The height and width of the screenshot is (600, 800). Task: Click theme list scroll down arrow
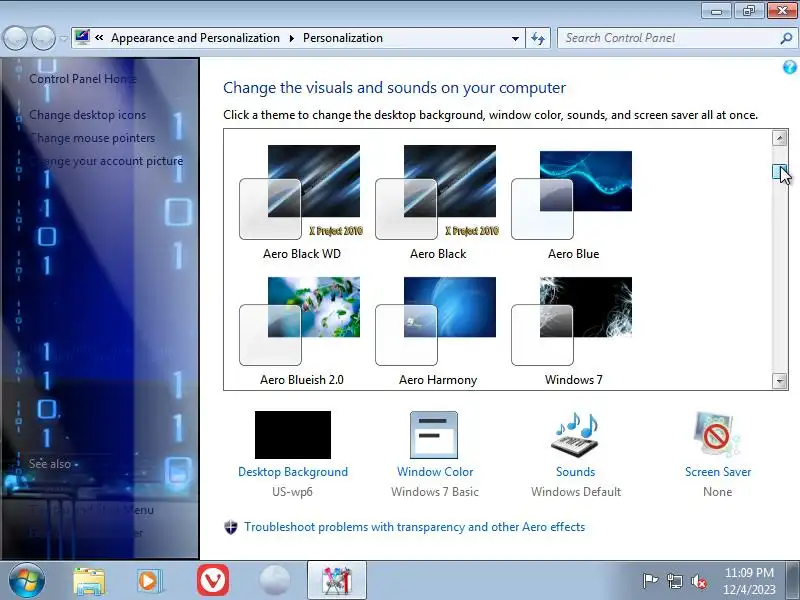click(x=779, y=381)
